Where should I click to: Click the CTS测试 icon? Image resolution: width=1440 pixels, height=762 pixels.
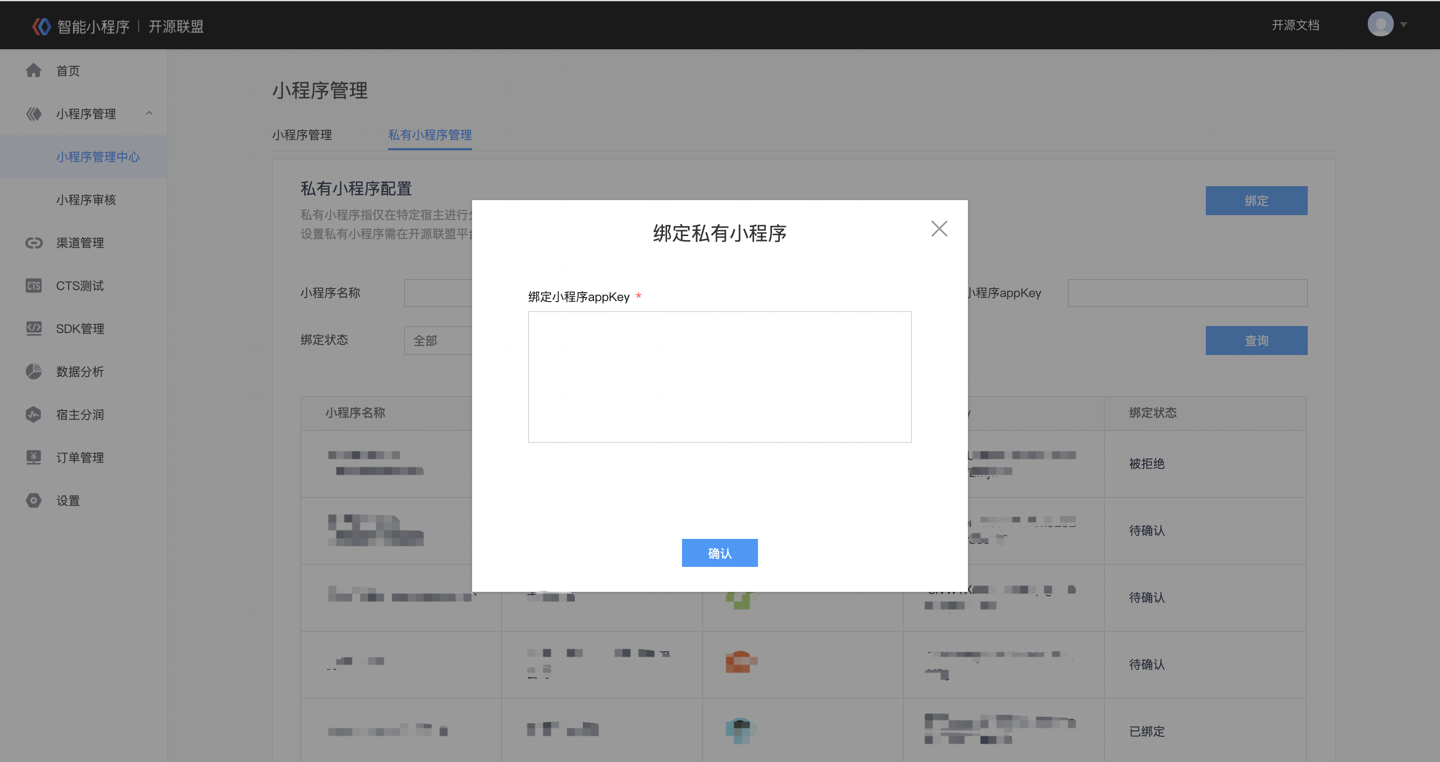[x=34, y=286]
